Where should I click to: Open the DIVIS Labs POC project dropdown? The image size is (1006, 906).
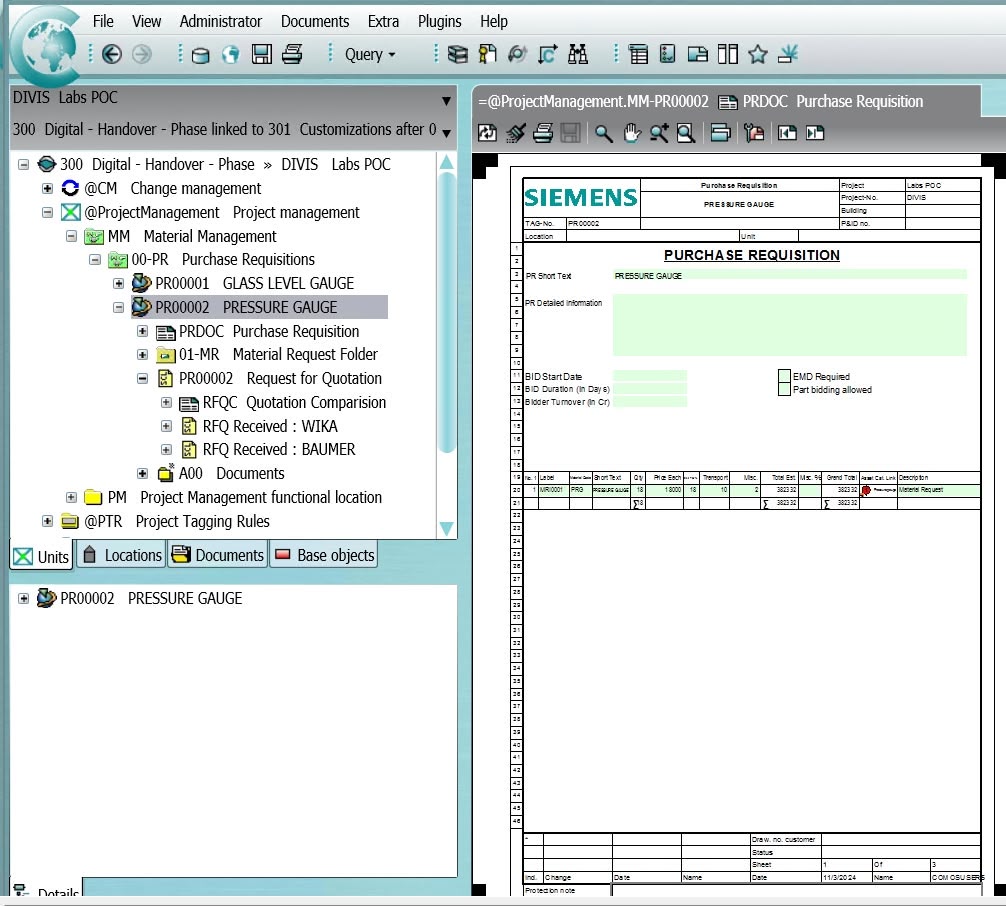point(446,100)
